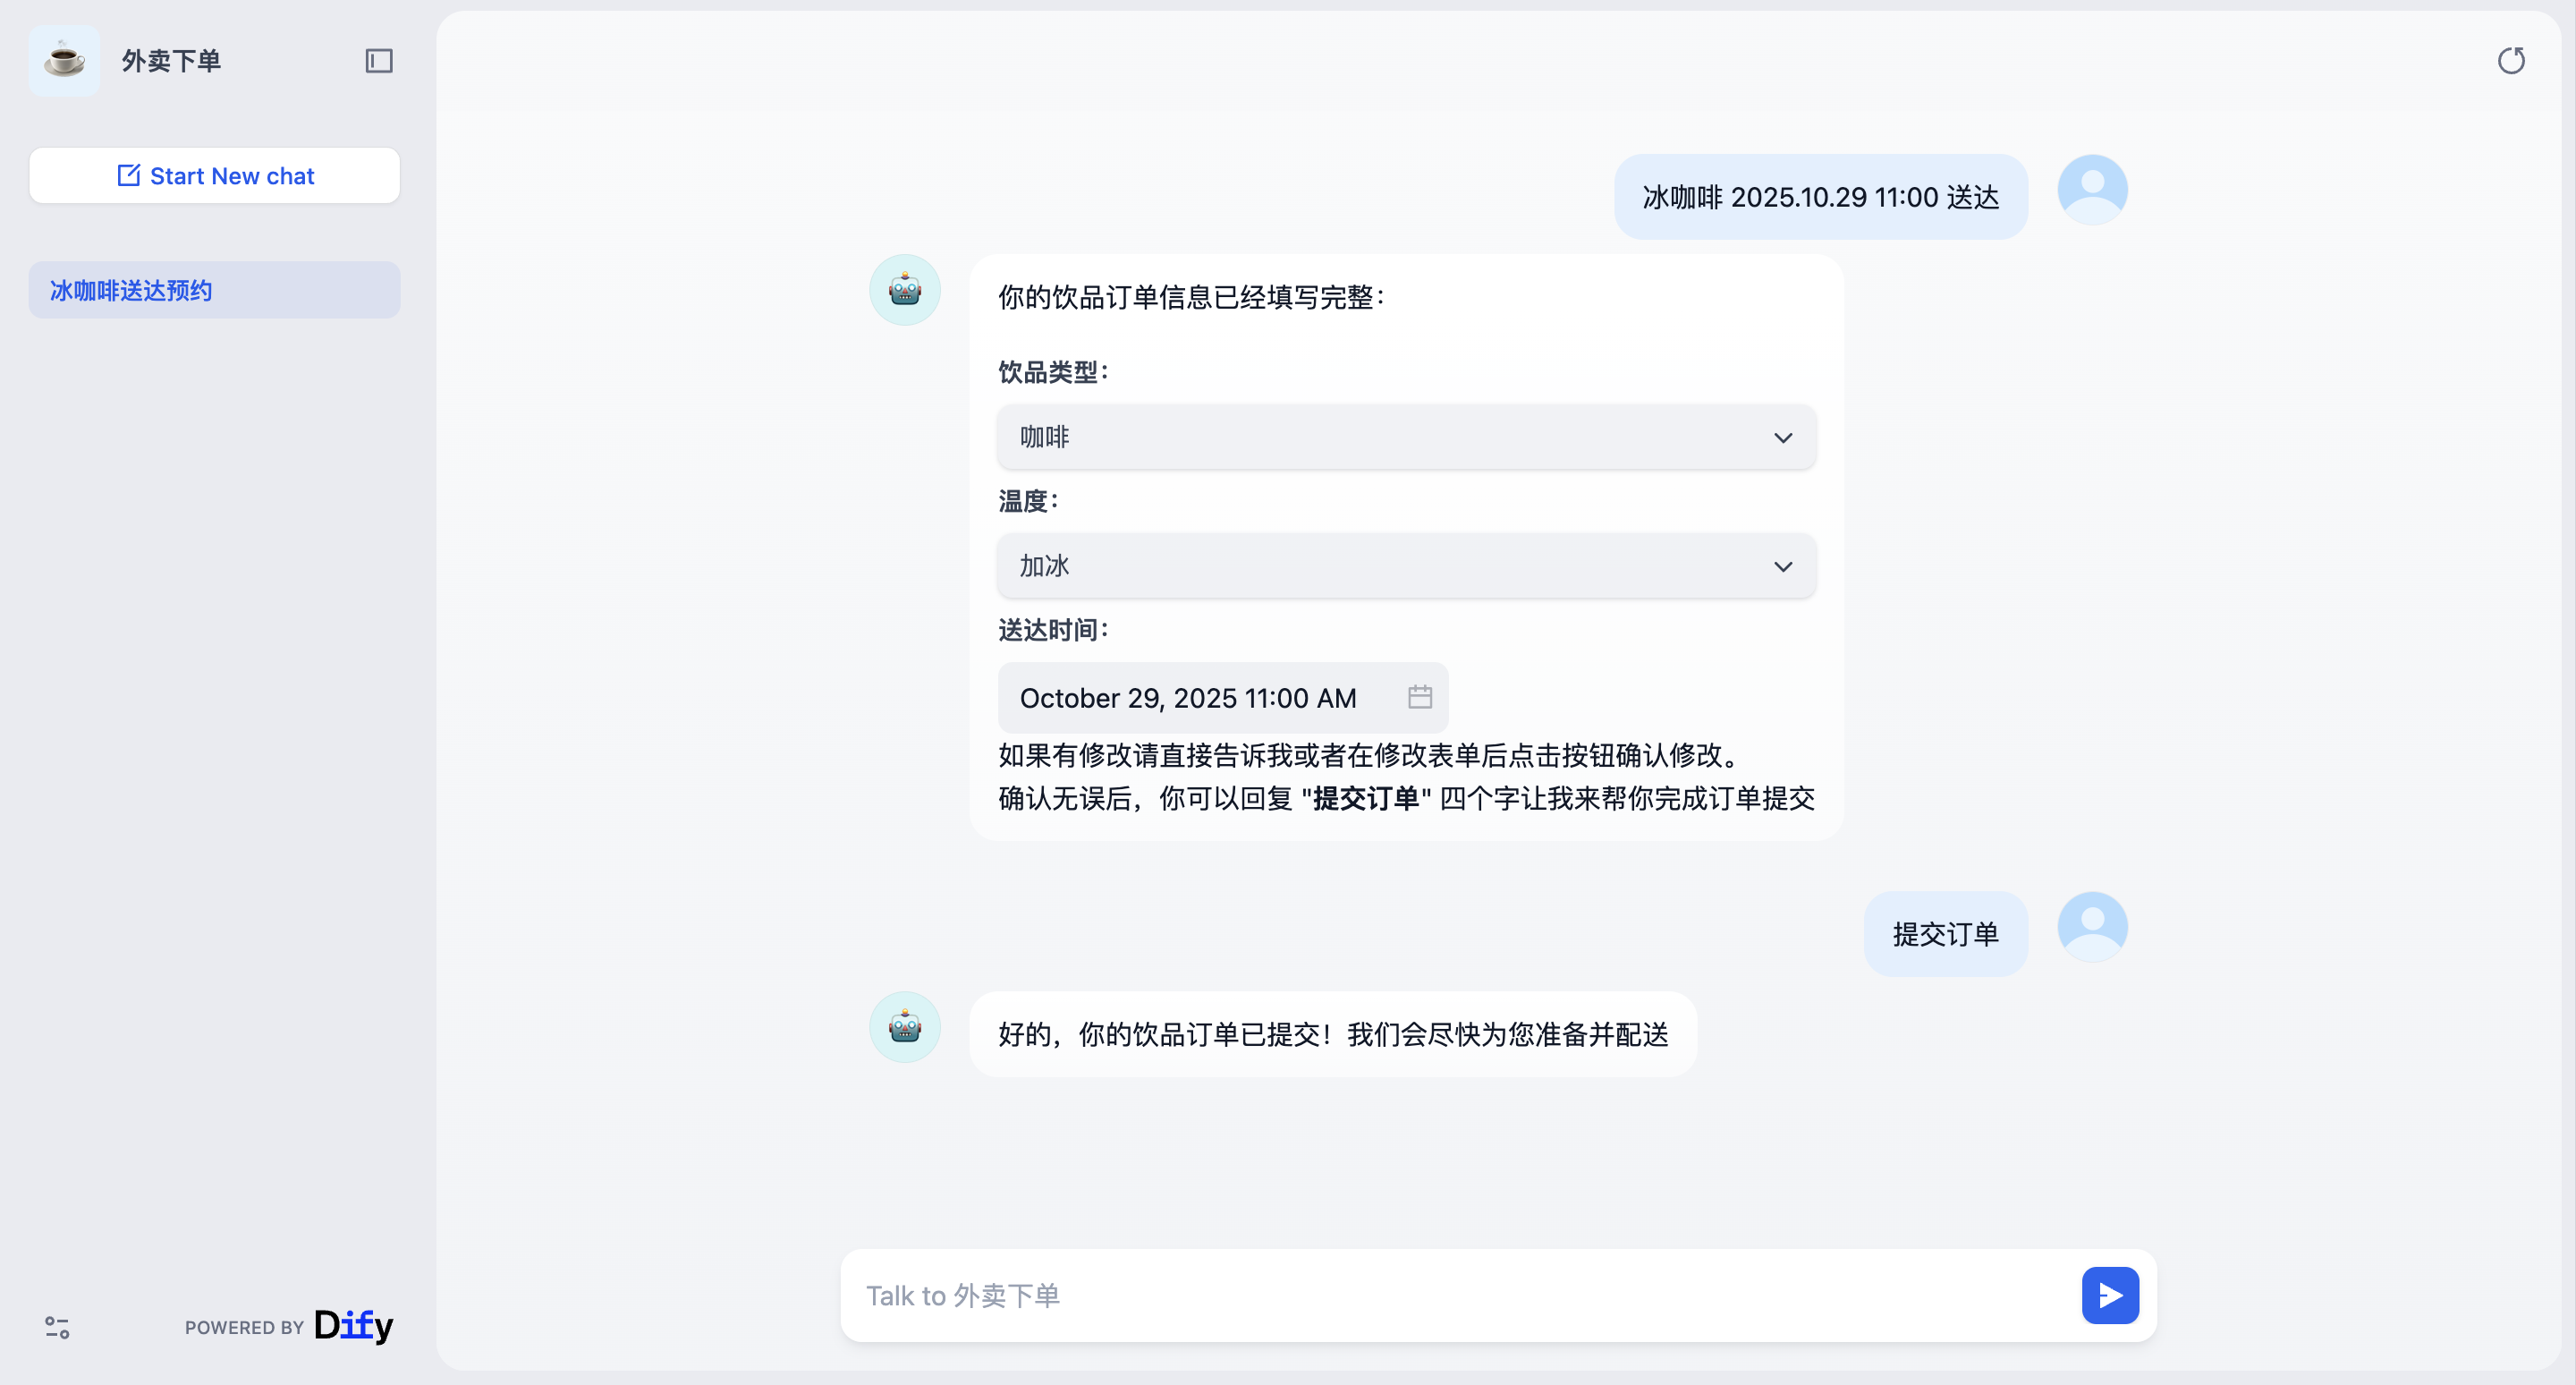Expand the 加冰 temperature dropdown

1406,566
